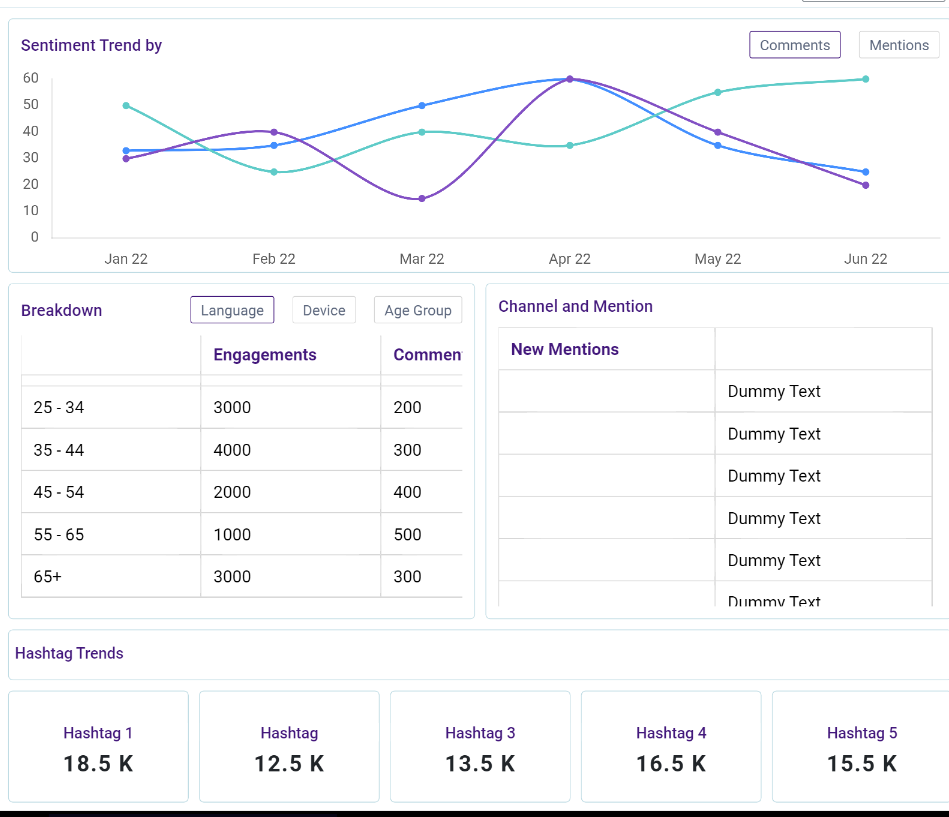The width and height of the screenshot is (949, 817).
Task: Select the Device breakdown tab
Action: coord(324,310)
